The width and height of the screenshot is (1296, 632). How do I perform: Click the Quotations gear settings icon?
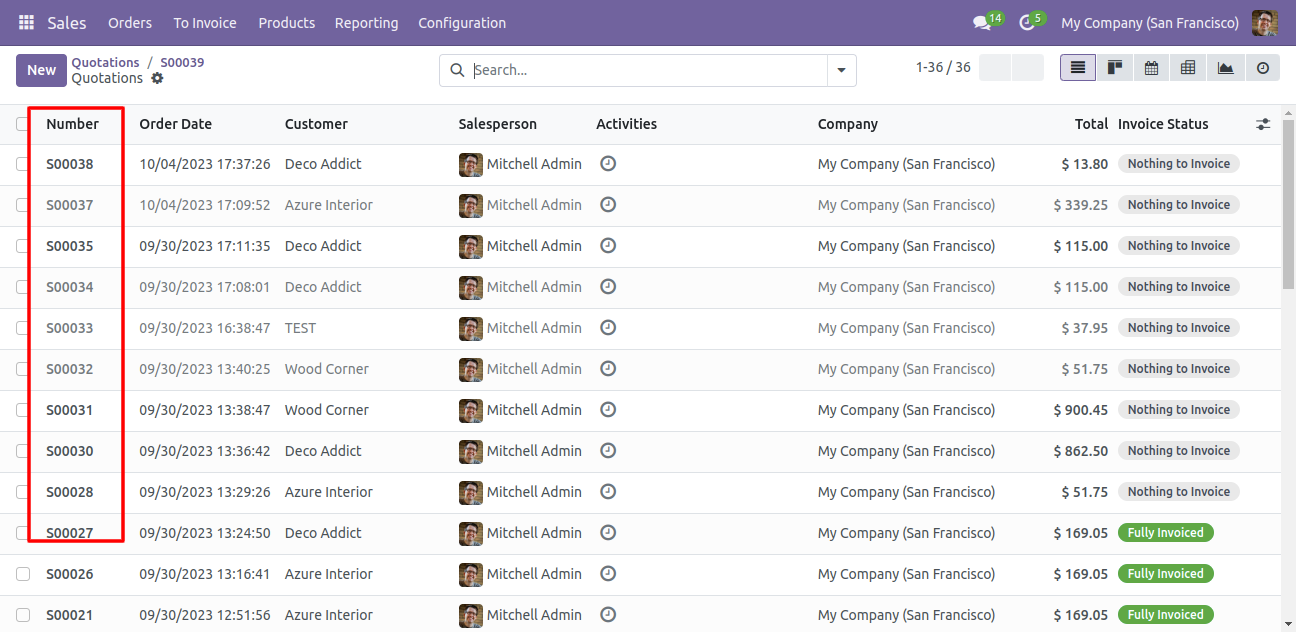coord(157,78)
